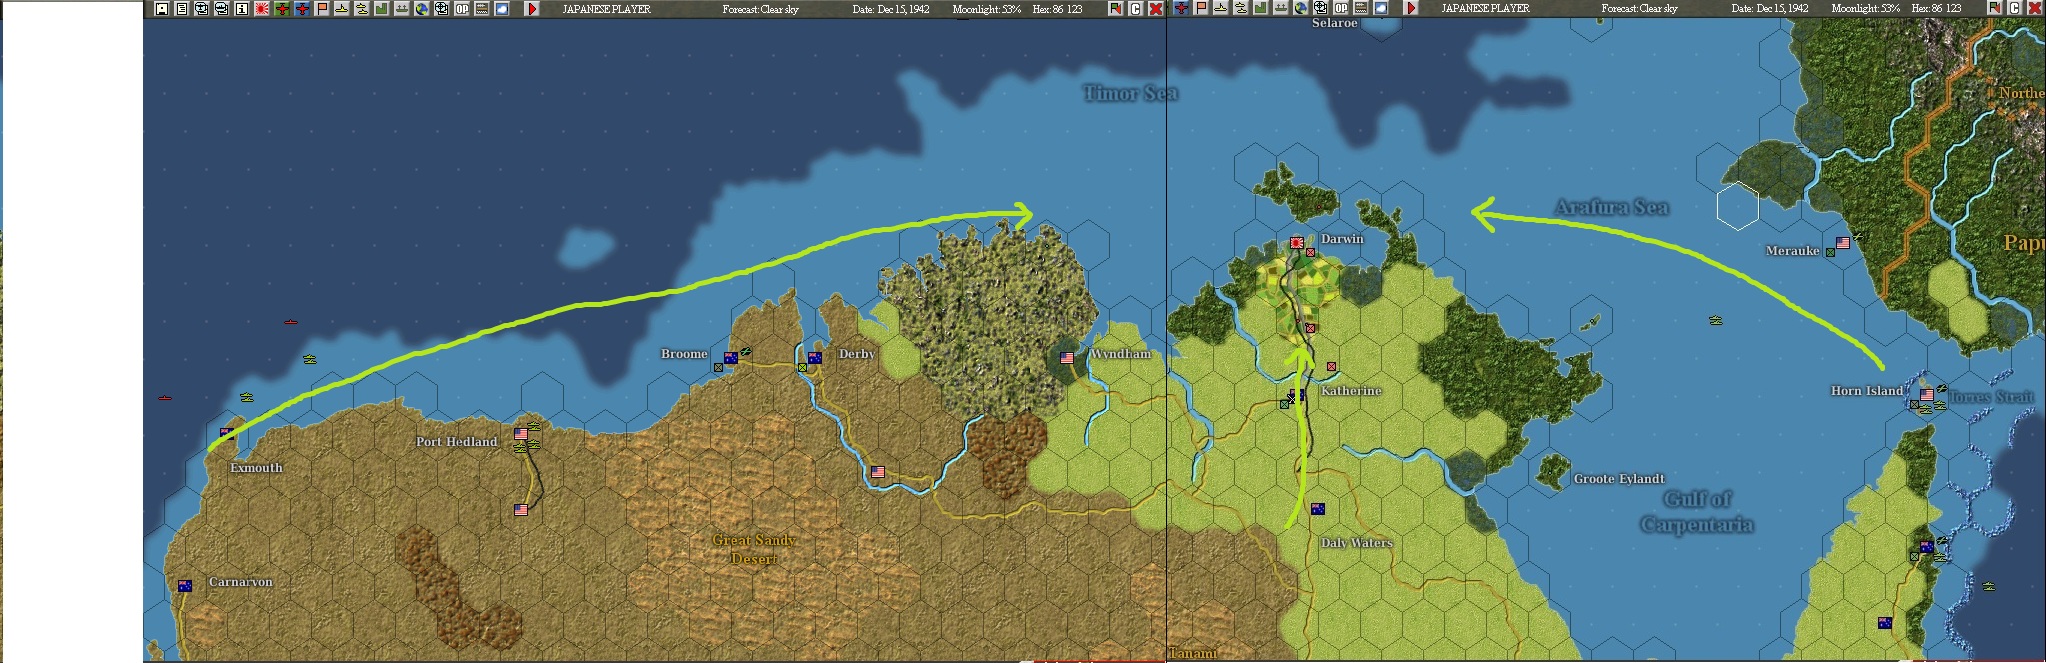Click the Torres Strait label
The width and height of the screenshot is (2046, 663).
(1991, 397)
